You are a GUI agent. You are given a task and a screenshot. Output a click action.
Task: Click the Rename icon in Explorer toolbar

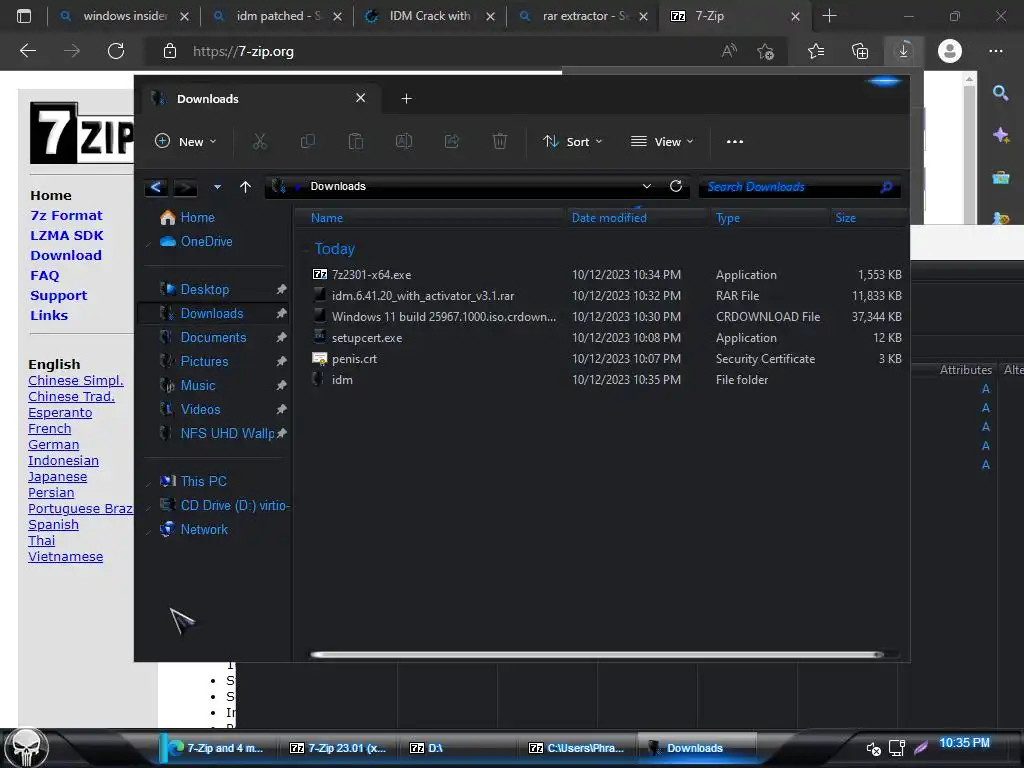pos(404,141)
